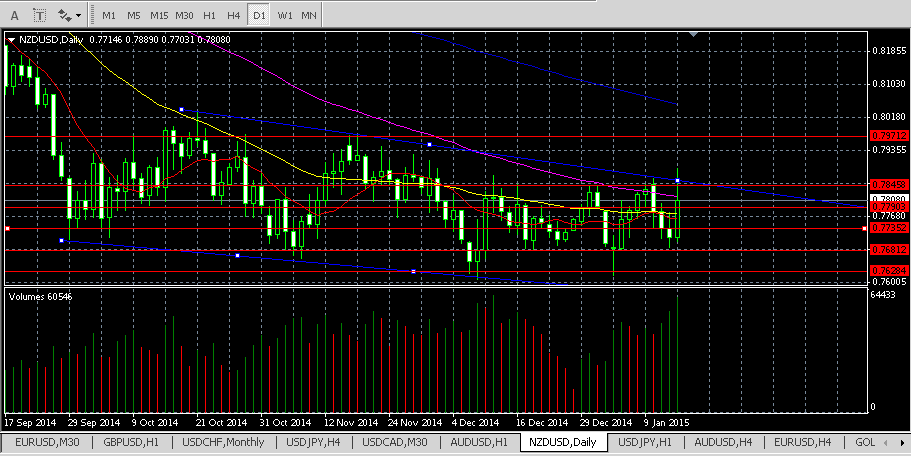911x456 pixels.
Task: Switch chart to H1 timeframe
Action: [x=209, y=16]
